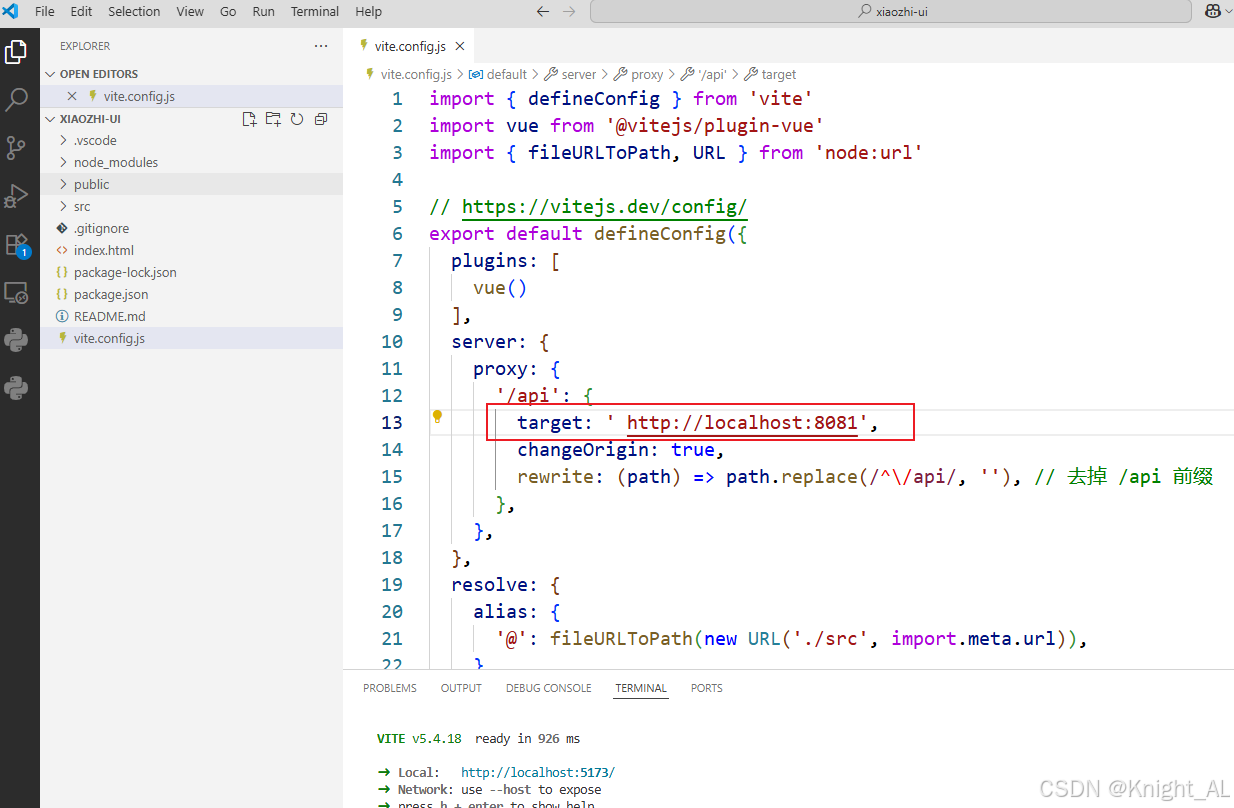Open the Selection menu
Image resolution: width=1234 pixels, height=808 pixels.
(134, 12)
